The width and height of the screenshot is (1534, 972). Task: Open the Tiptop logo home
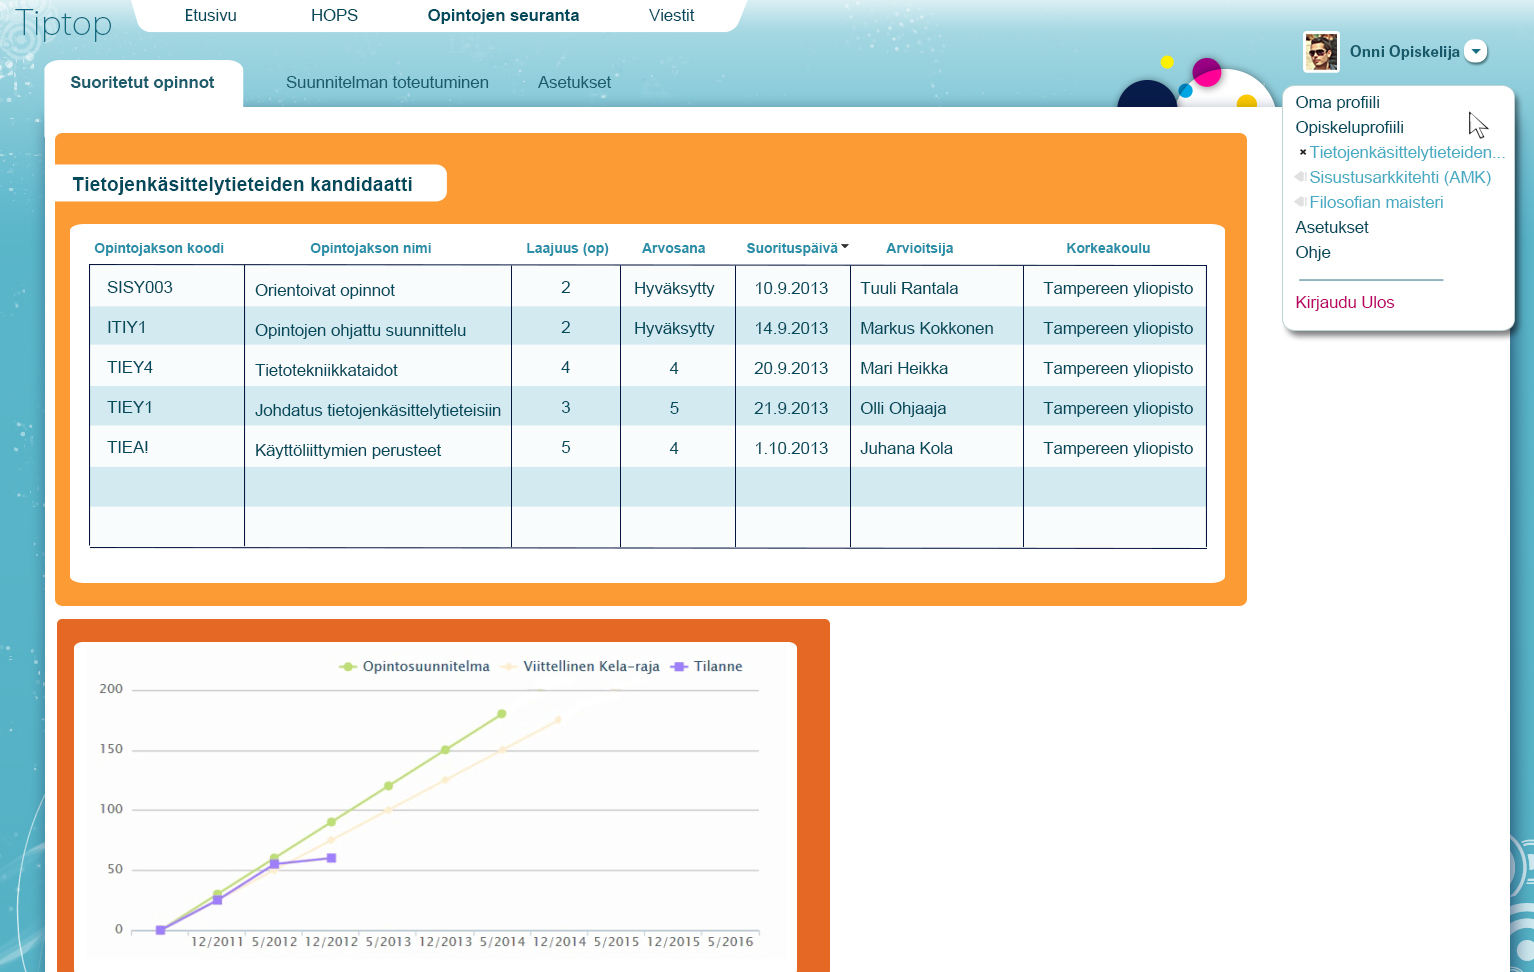click(63, 23)
